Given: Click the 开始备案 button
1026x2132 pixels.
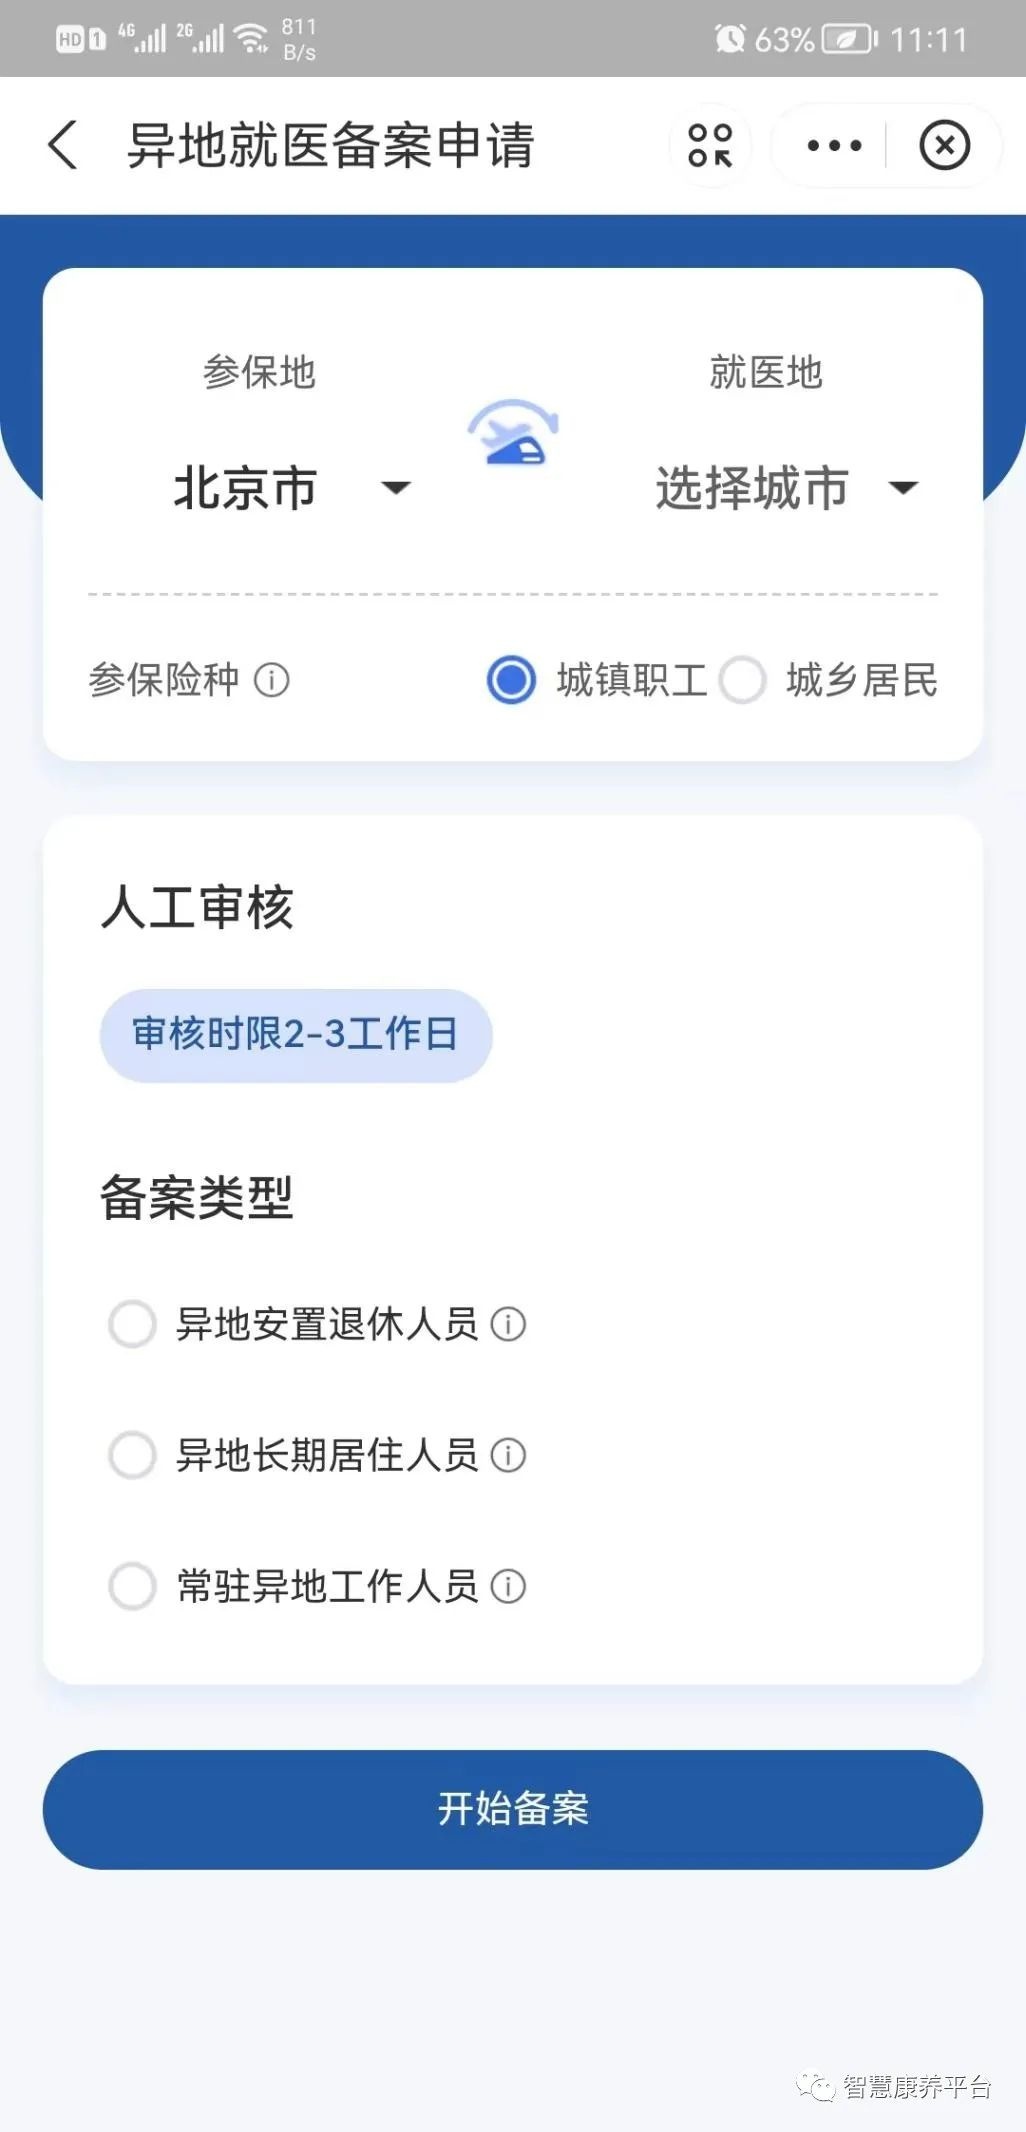Looking at the screenshot, I should click(513, 1810).
